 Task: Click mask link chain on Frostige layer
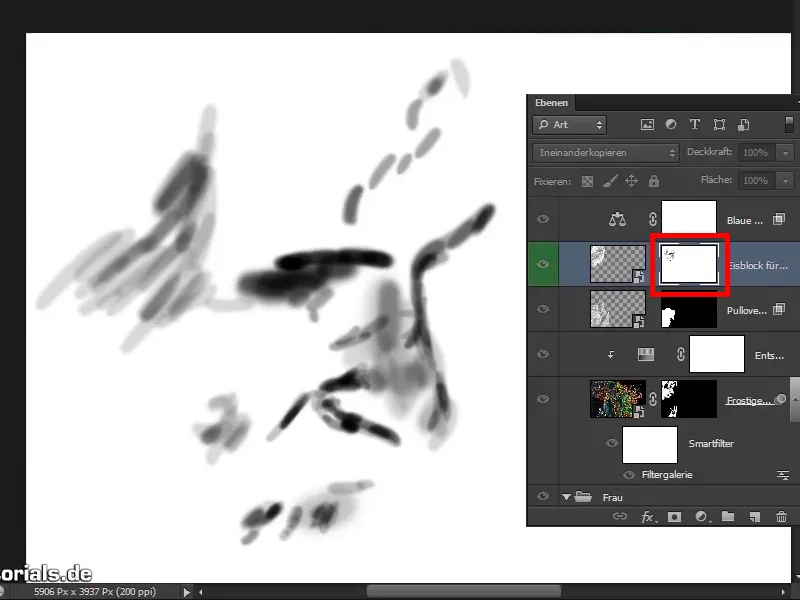653,399
